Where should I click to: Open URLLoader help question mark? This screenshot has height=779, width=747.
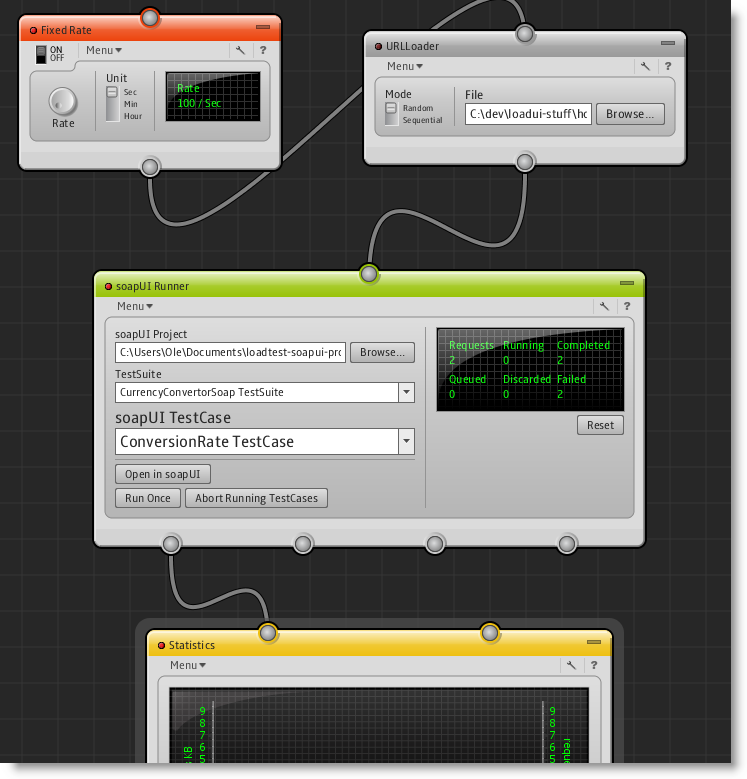668,66
